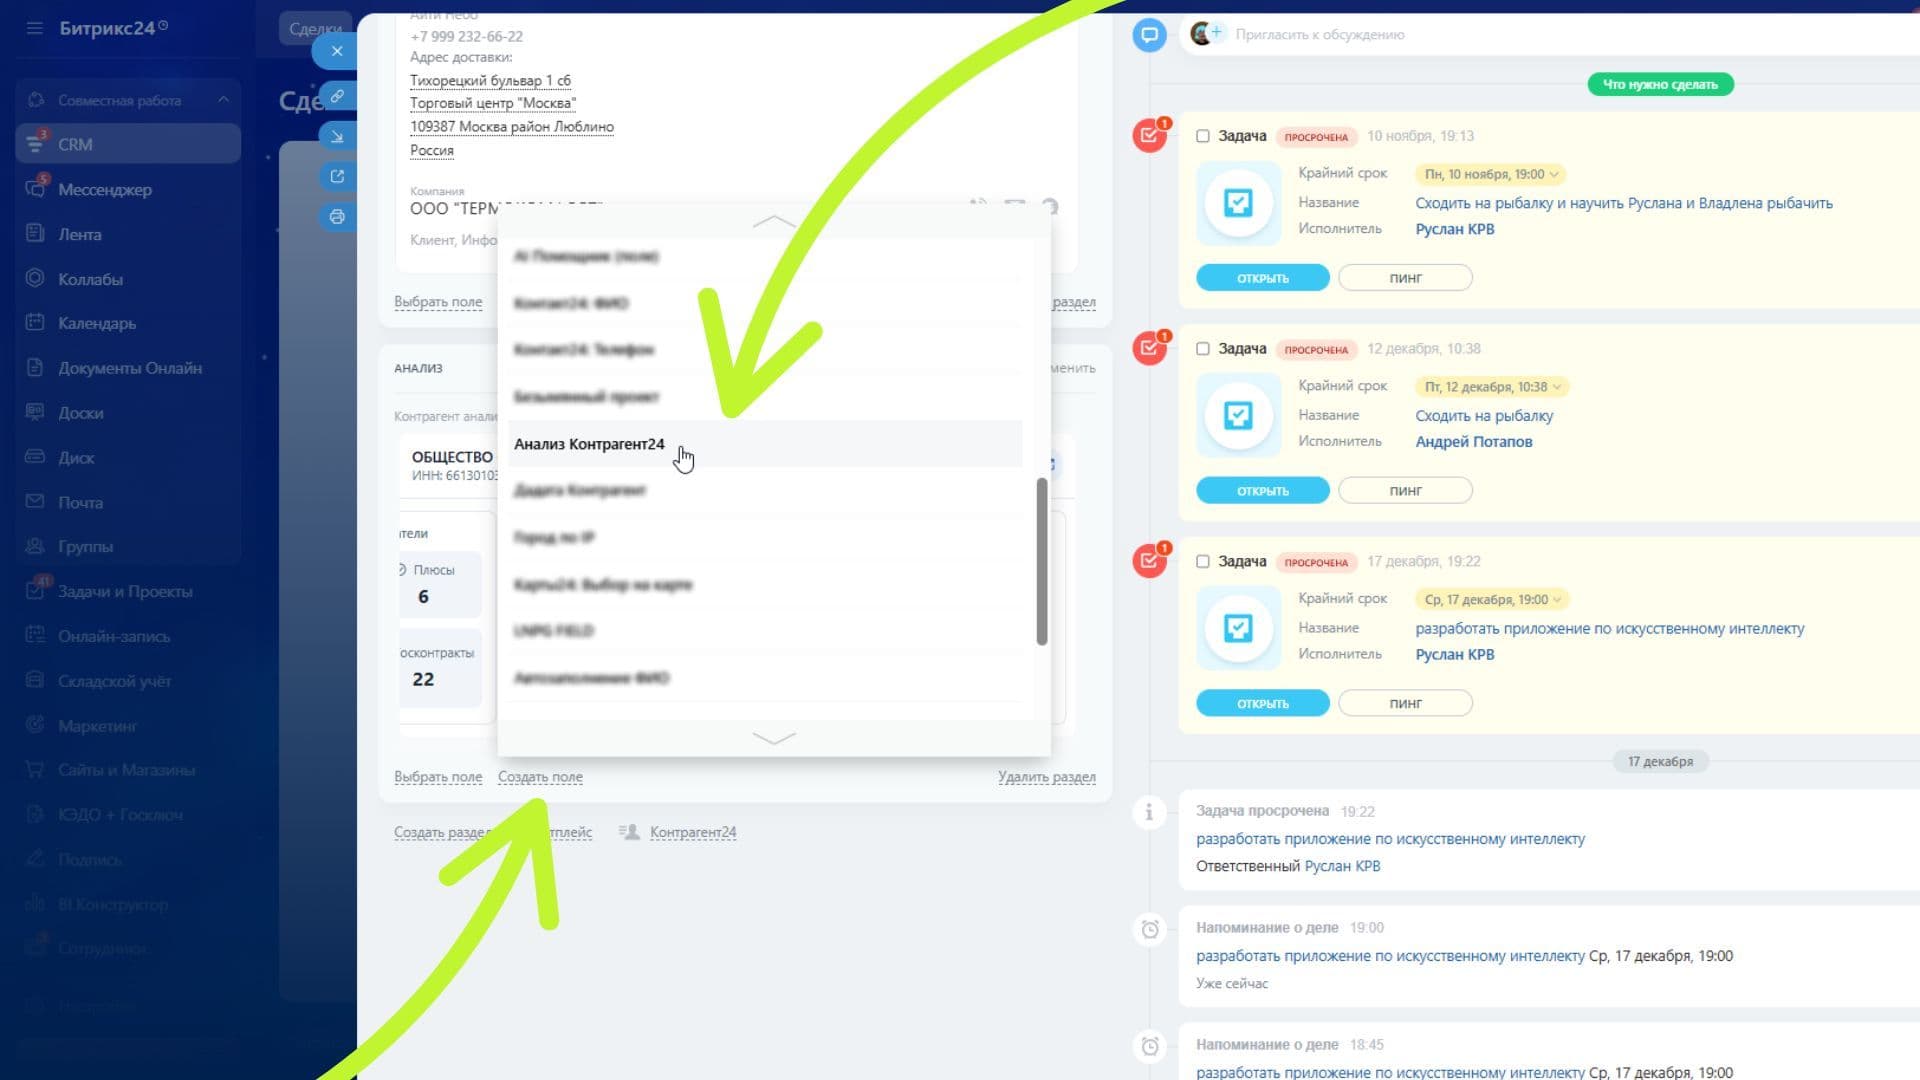Click the comment bubble icon in timeline

1150,35
